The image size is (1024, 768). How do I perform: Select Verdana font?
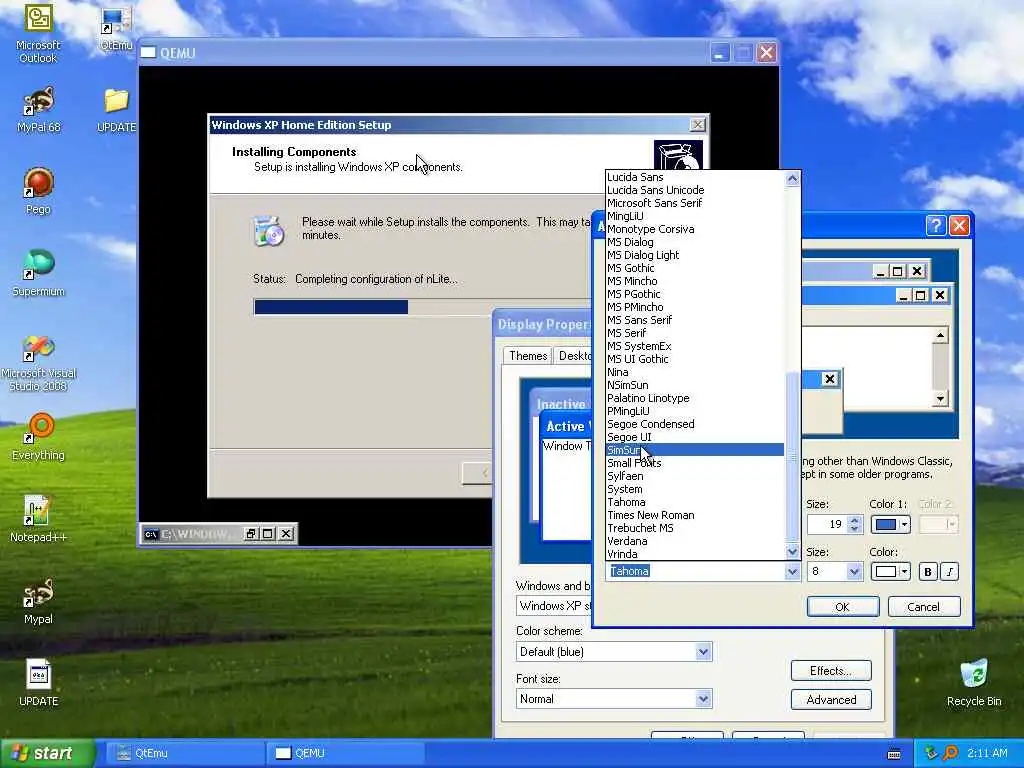tap(695, 541)
